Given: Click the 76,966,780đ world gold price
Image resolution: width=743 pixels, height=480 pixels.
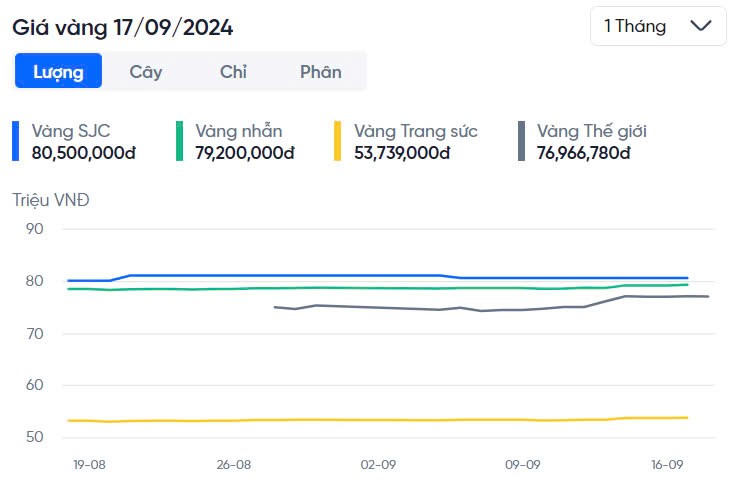Looking at the screenshot, I should 583,153.
